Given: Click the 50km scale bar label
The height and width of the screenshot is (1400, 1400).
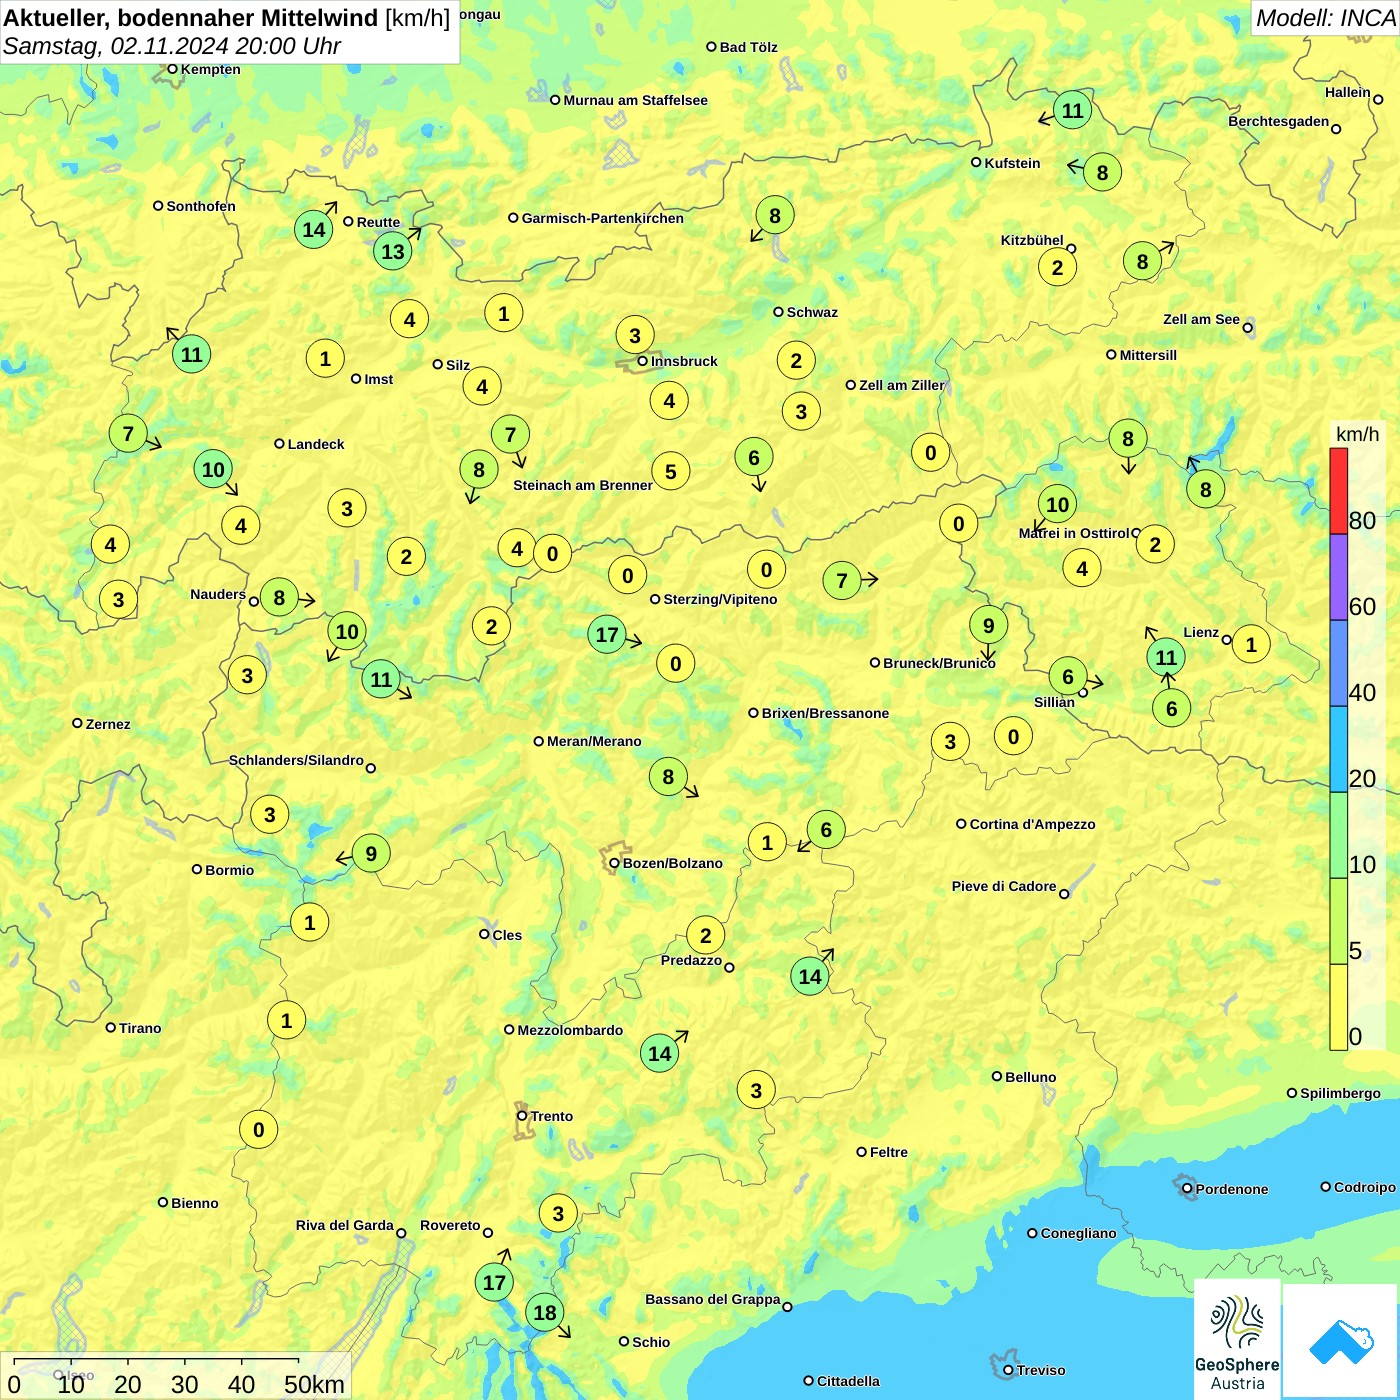Looking at the screenshot, I should (314, 1384).
